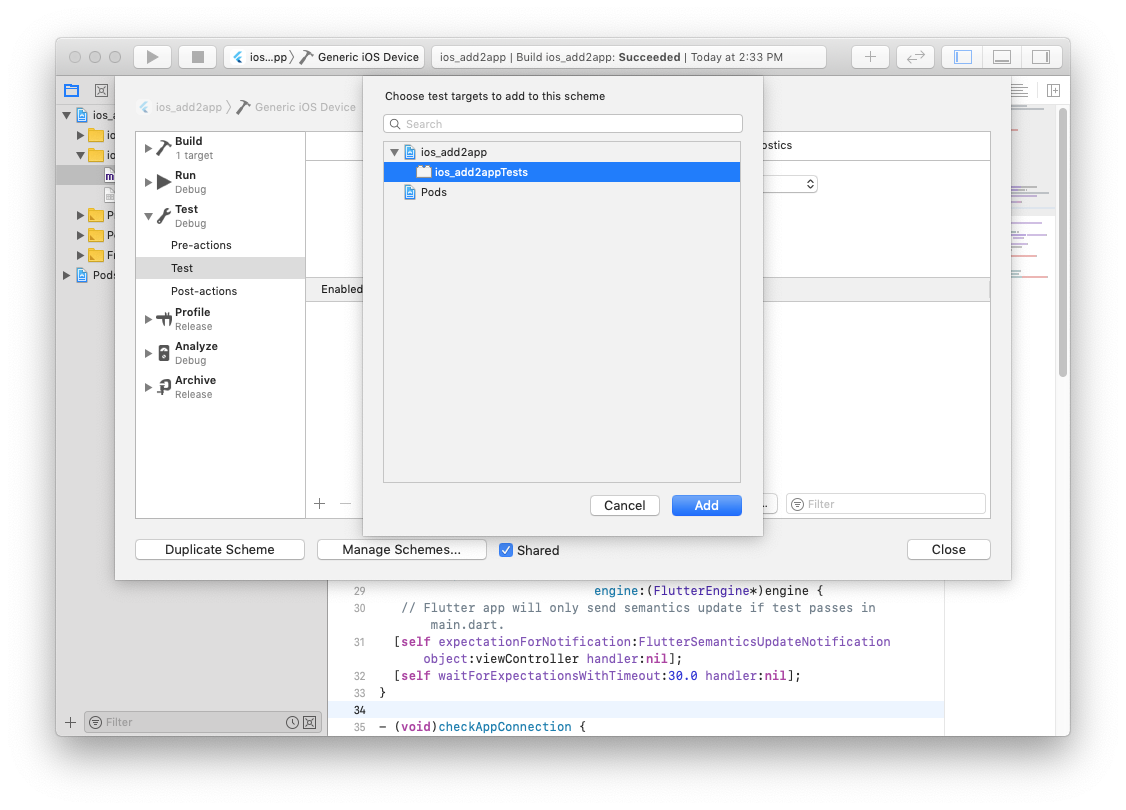Toggle source-control status filter icon
This screenshot has height=810, width=1126.
(x=310, y=722)
